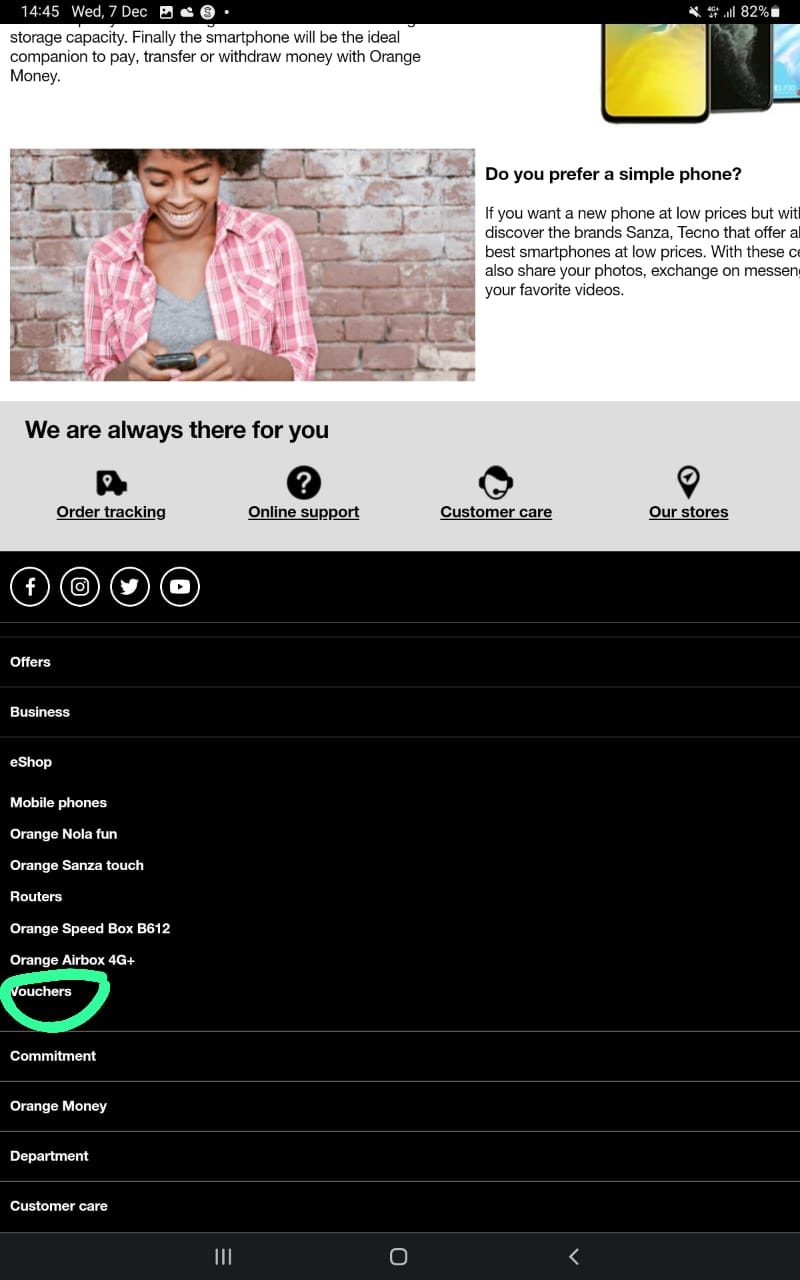Tap the Our stores location pin icon
Image resolution: width=800 pixels, height=1280 pixels.
[x=688, y=483]
